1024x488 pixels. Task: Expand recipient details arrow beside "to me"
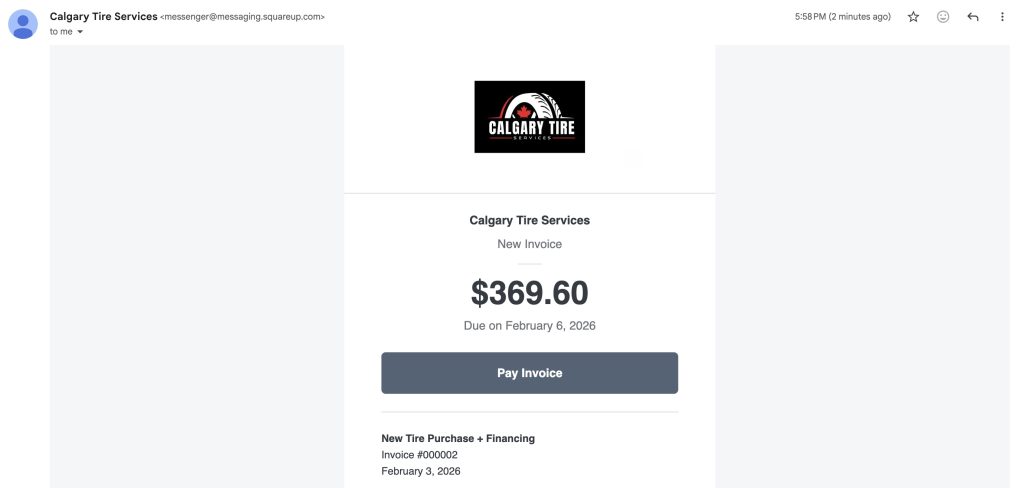(x=80, y=32)
